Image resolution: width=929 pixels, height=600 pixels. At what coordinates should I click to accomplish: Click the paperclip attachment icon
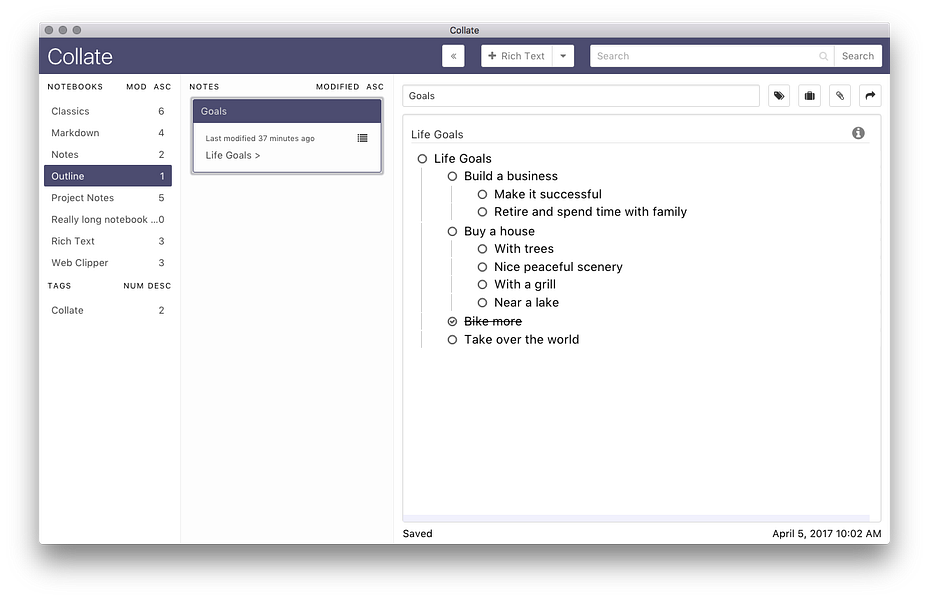click(840, 95)
